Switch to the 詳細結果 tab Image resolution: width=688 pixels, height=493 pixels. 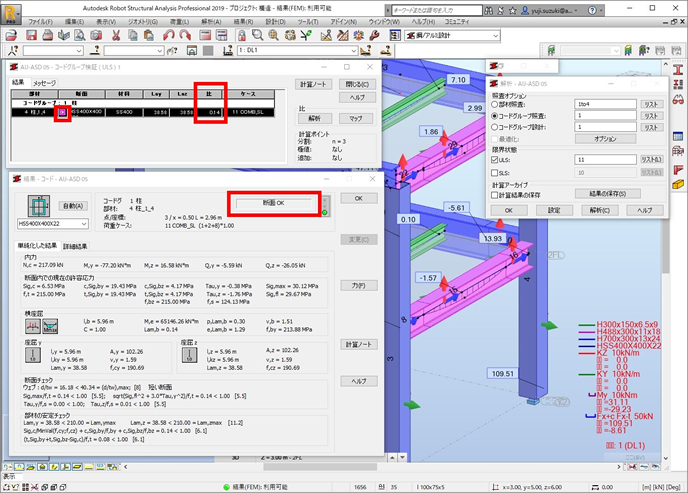[75, 246]
